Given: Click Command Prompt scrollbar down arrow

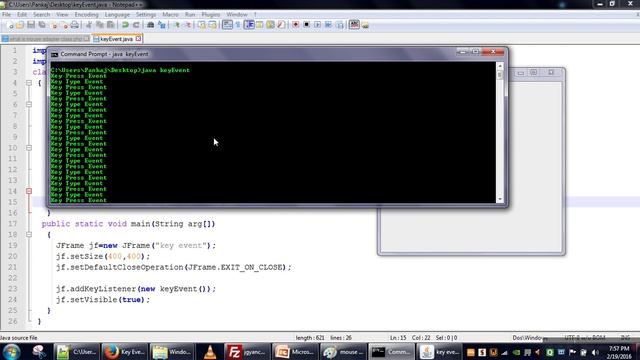Looking at the screenshot, I should (x=500, y=199).
